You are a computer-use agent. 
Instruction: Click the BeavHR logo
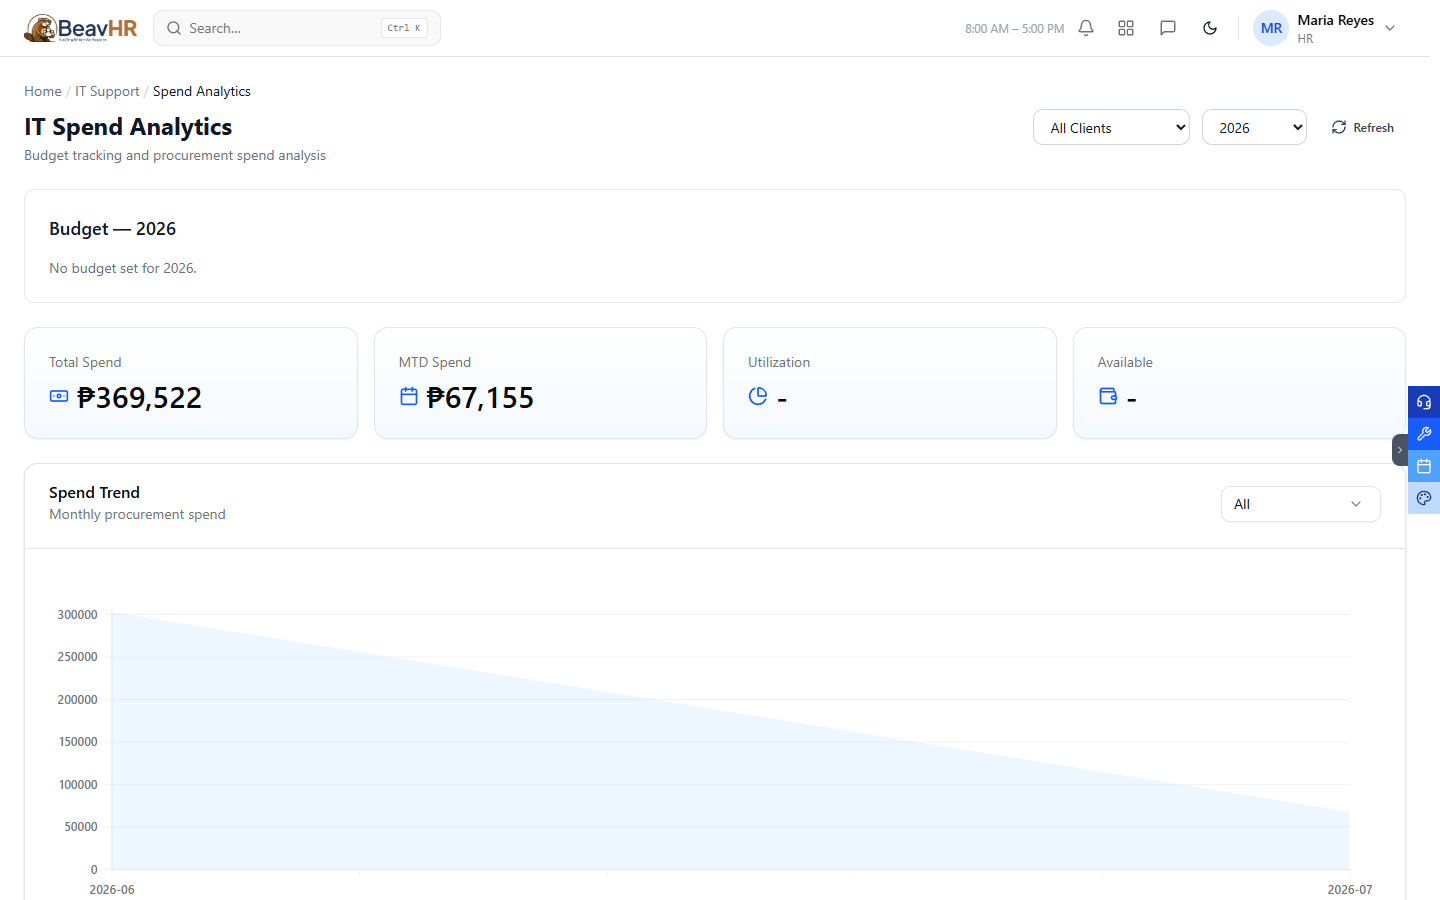(81, 28)
